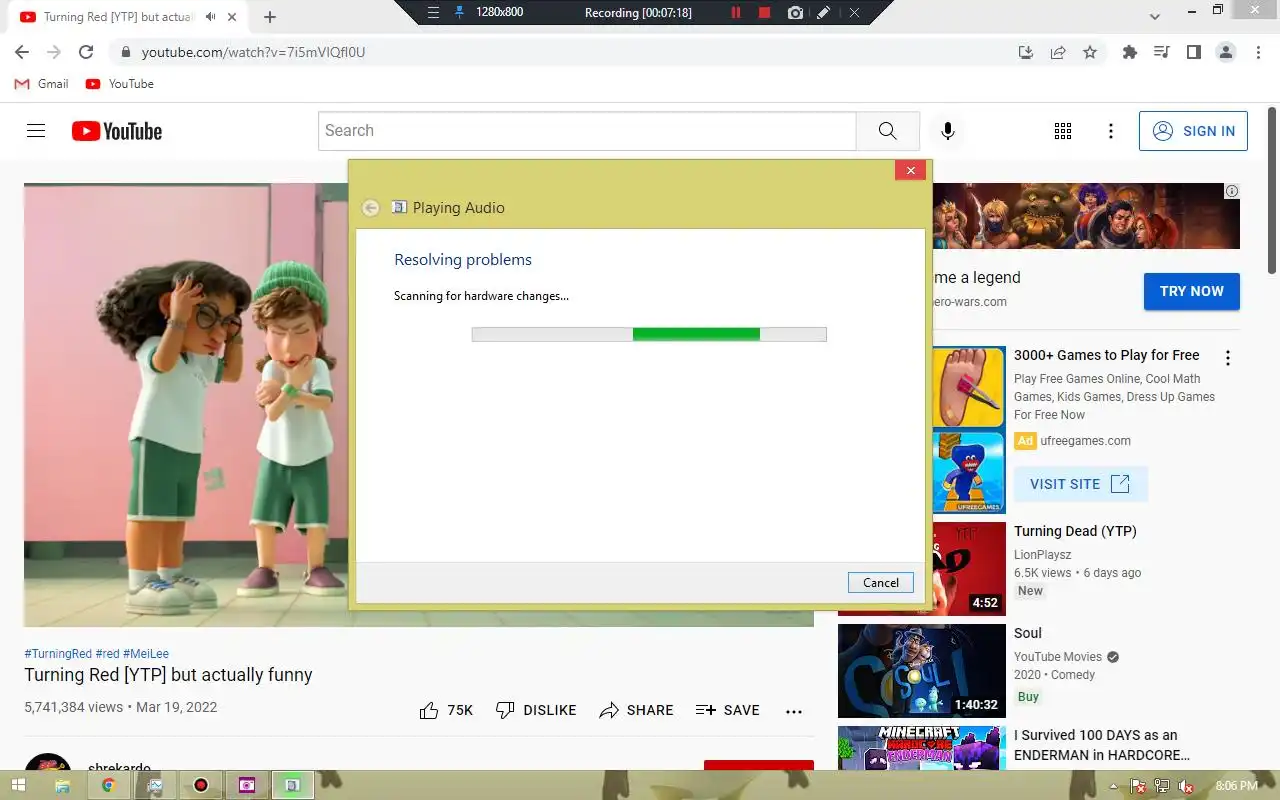Click the troubleshooter scanning progress bar
The width and height of the screenshot is (1280, 800).
coord(649,334)
